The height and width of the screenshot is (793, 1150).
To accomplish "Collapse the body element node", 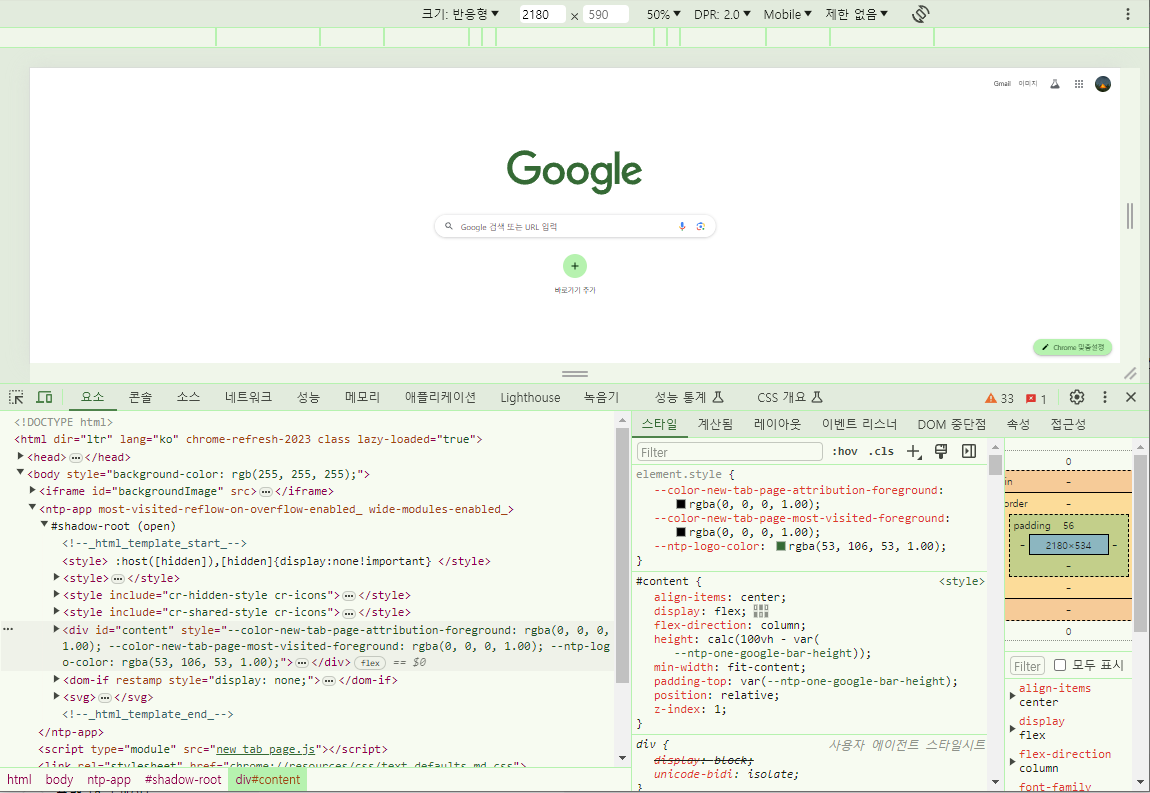I will pyautogui.click(x=21, y=473).
